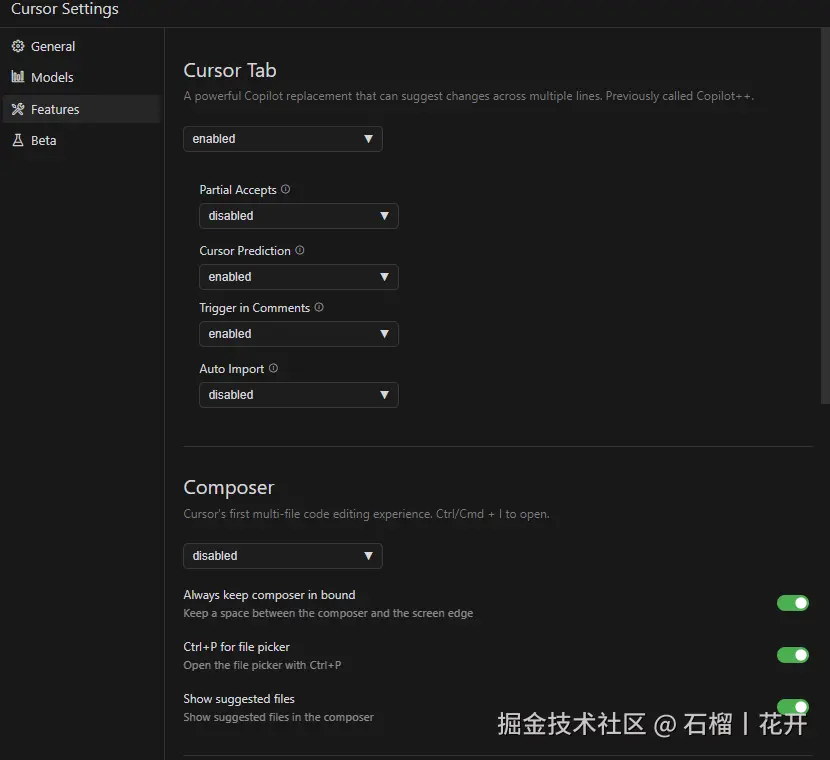Click the vertical scrollbar on the right
This screenshot has height=760, width=830.
click(x=825, y=216)
